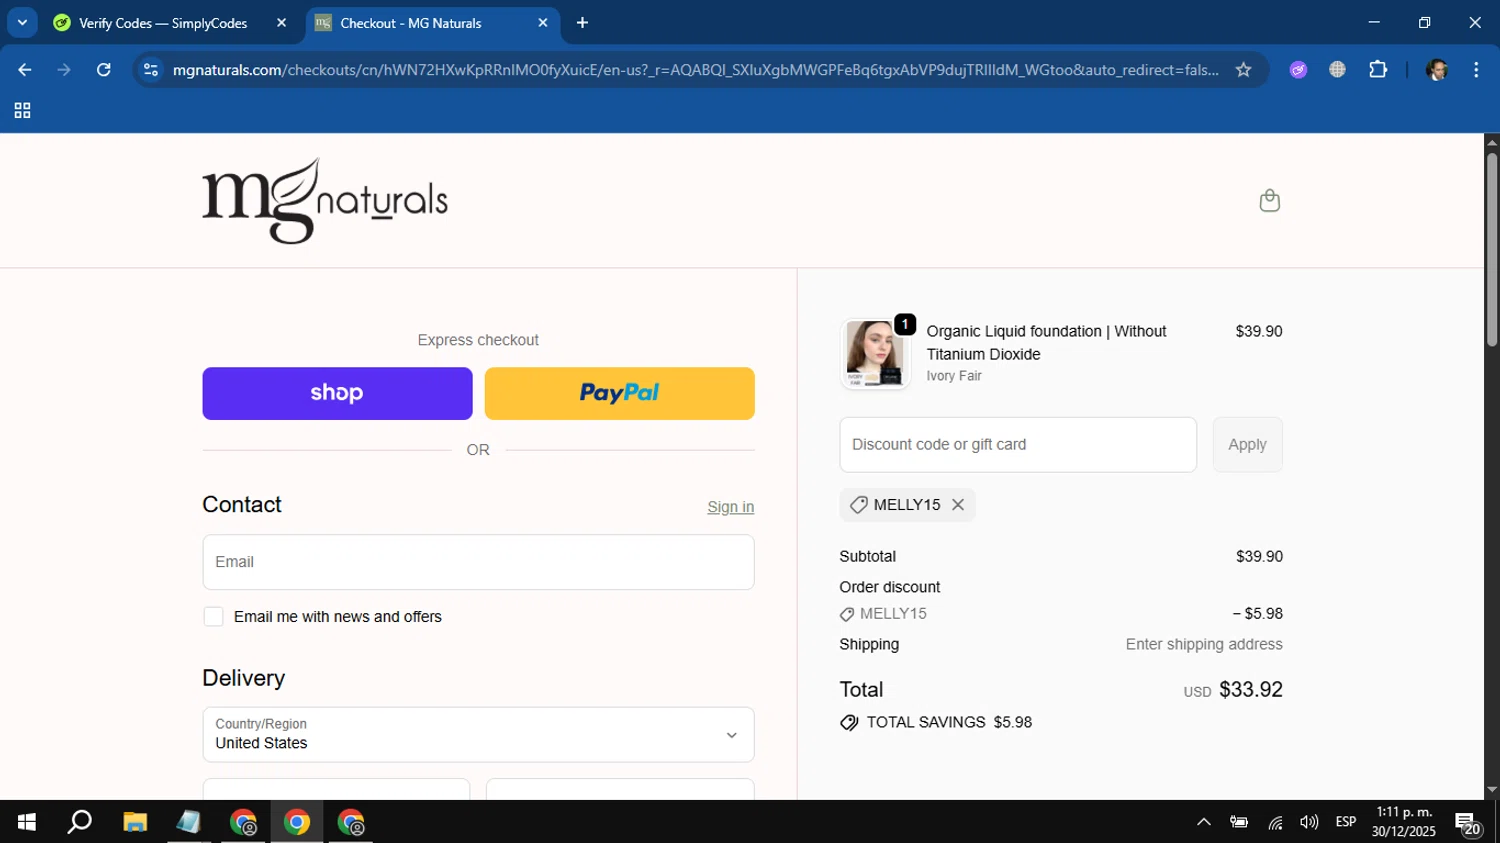Click the Organic Liquid foundation product title
Viewport: 1500px width, 843px height.
tap(1046, 343)
